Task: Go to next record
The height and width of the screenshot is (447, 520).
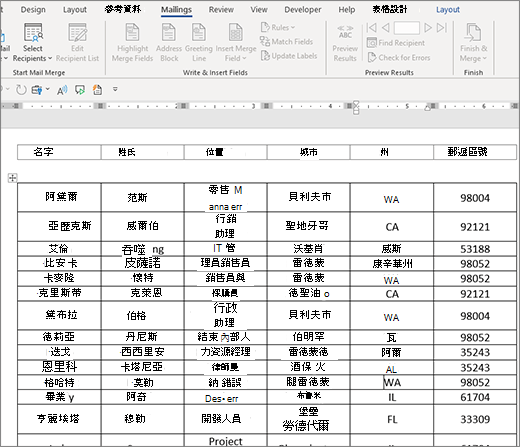Action: [x=428, y=28]
